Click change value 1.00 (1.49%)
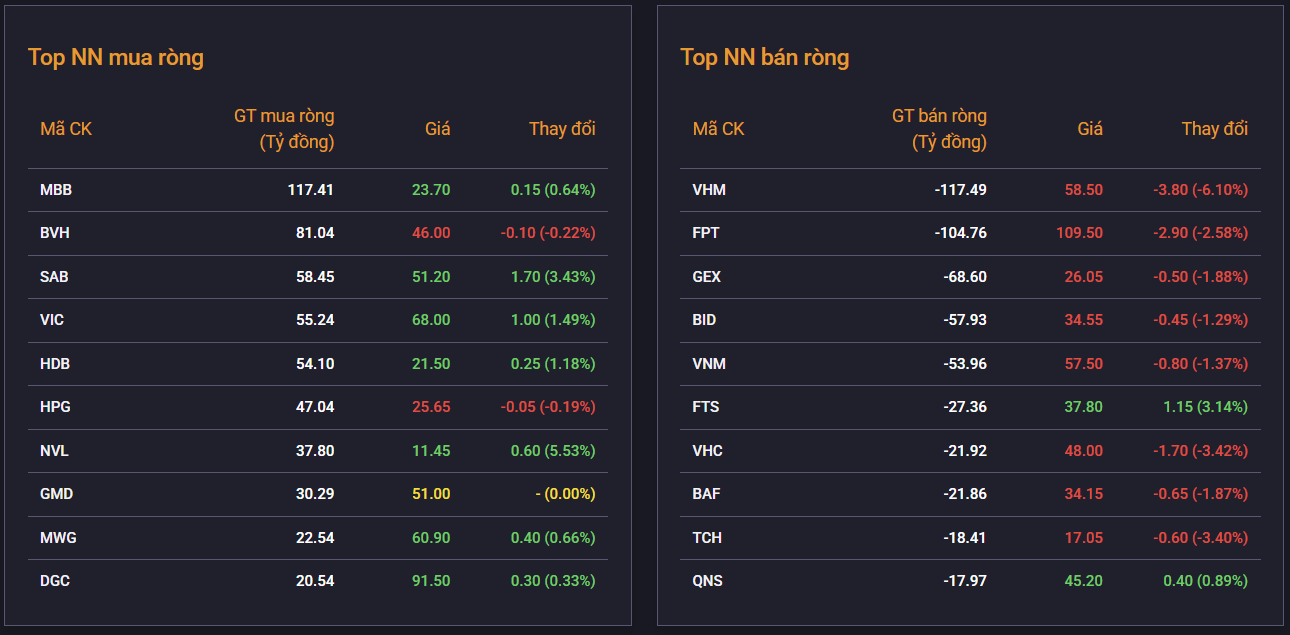This screenshot has width=1290, height=635. (x=553, y=320)
